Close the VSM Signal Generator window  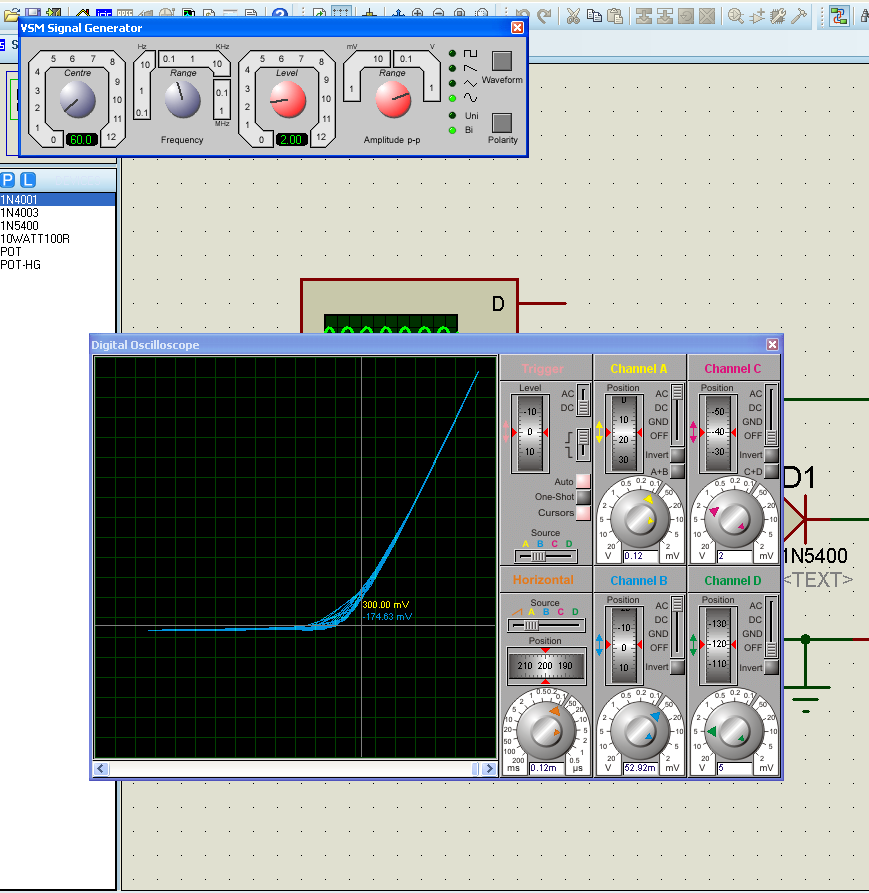click(517, 27)
